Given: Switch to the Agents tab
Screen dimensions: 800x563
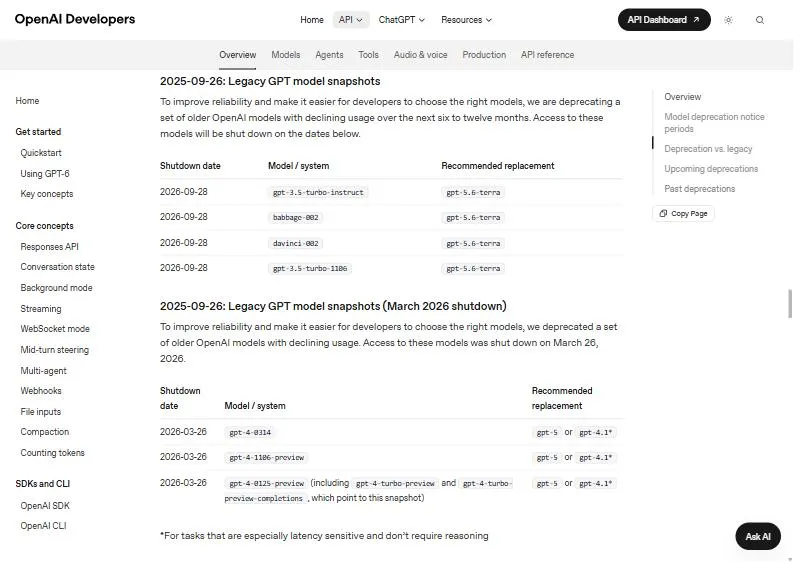Looking at the screenshot, I should [329, 55].
